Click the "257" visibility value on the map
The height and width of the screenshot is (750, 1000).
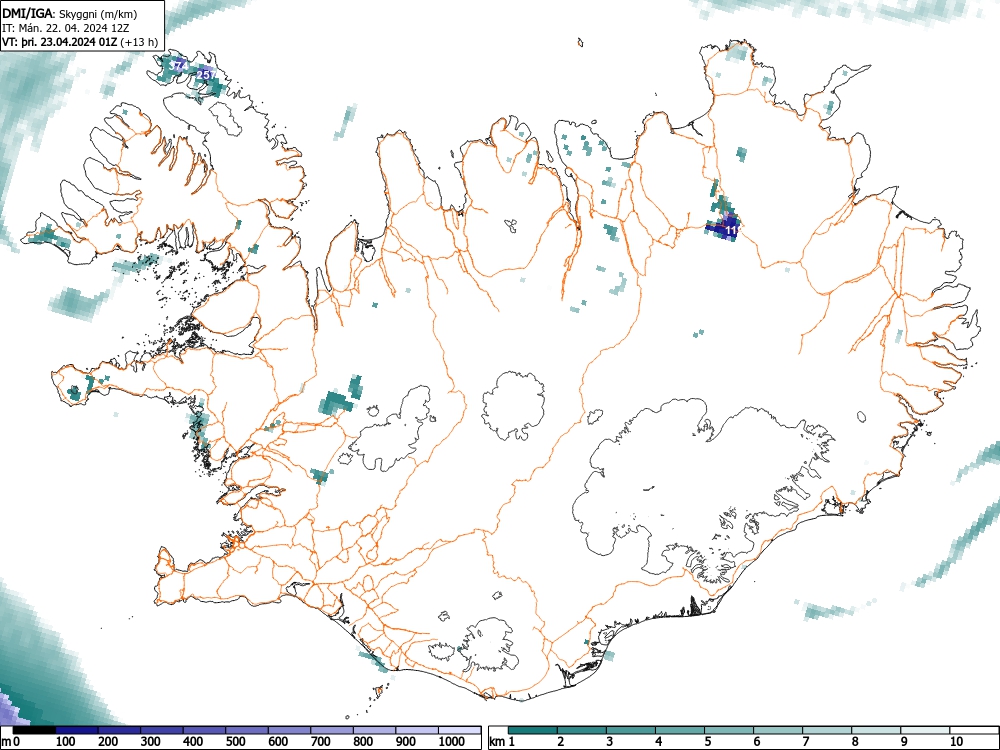(205, 75)
